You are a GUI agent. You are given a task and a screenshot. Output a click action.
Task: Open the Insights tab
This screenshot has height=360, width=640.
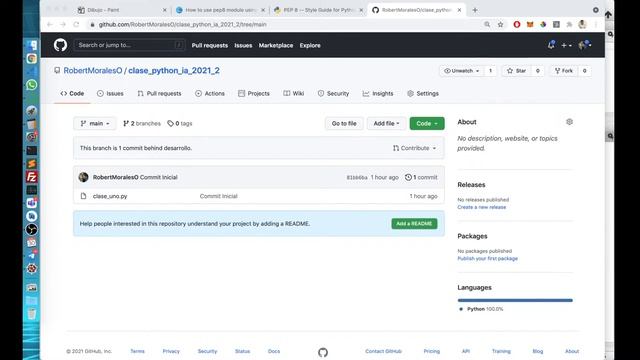tap(378, 93)
